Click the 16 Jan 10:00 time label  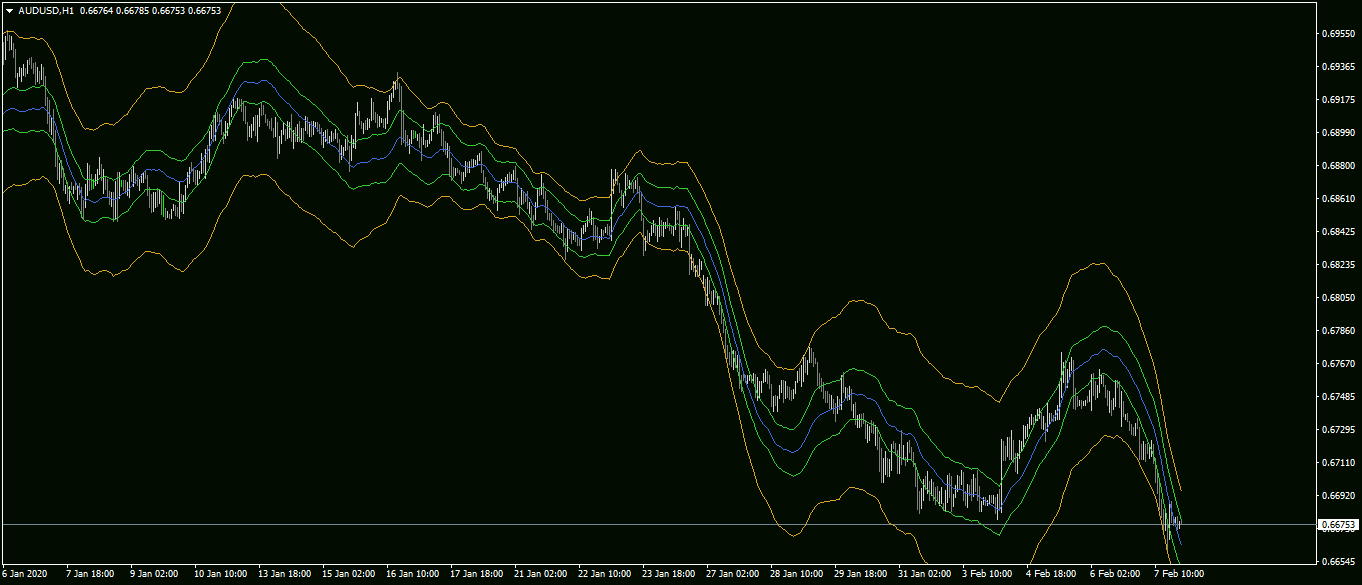click(412, 574)
